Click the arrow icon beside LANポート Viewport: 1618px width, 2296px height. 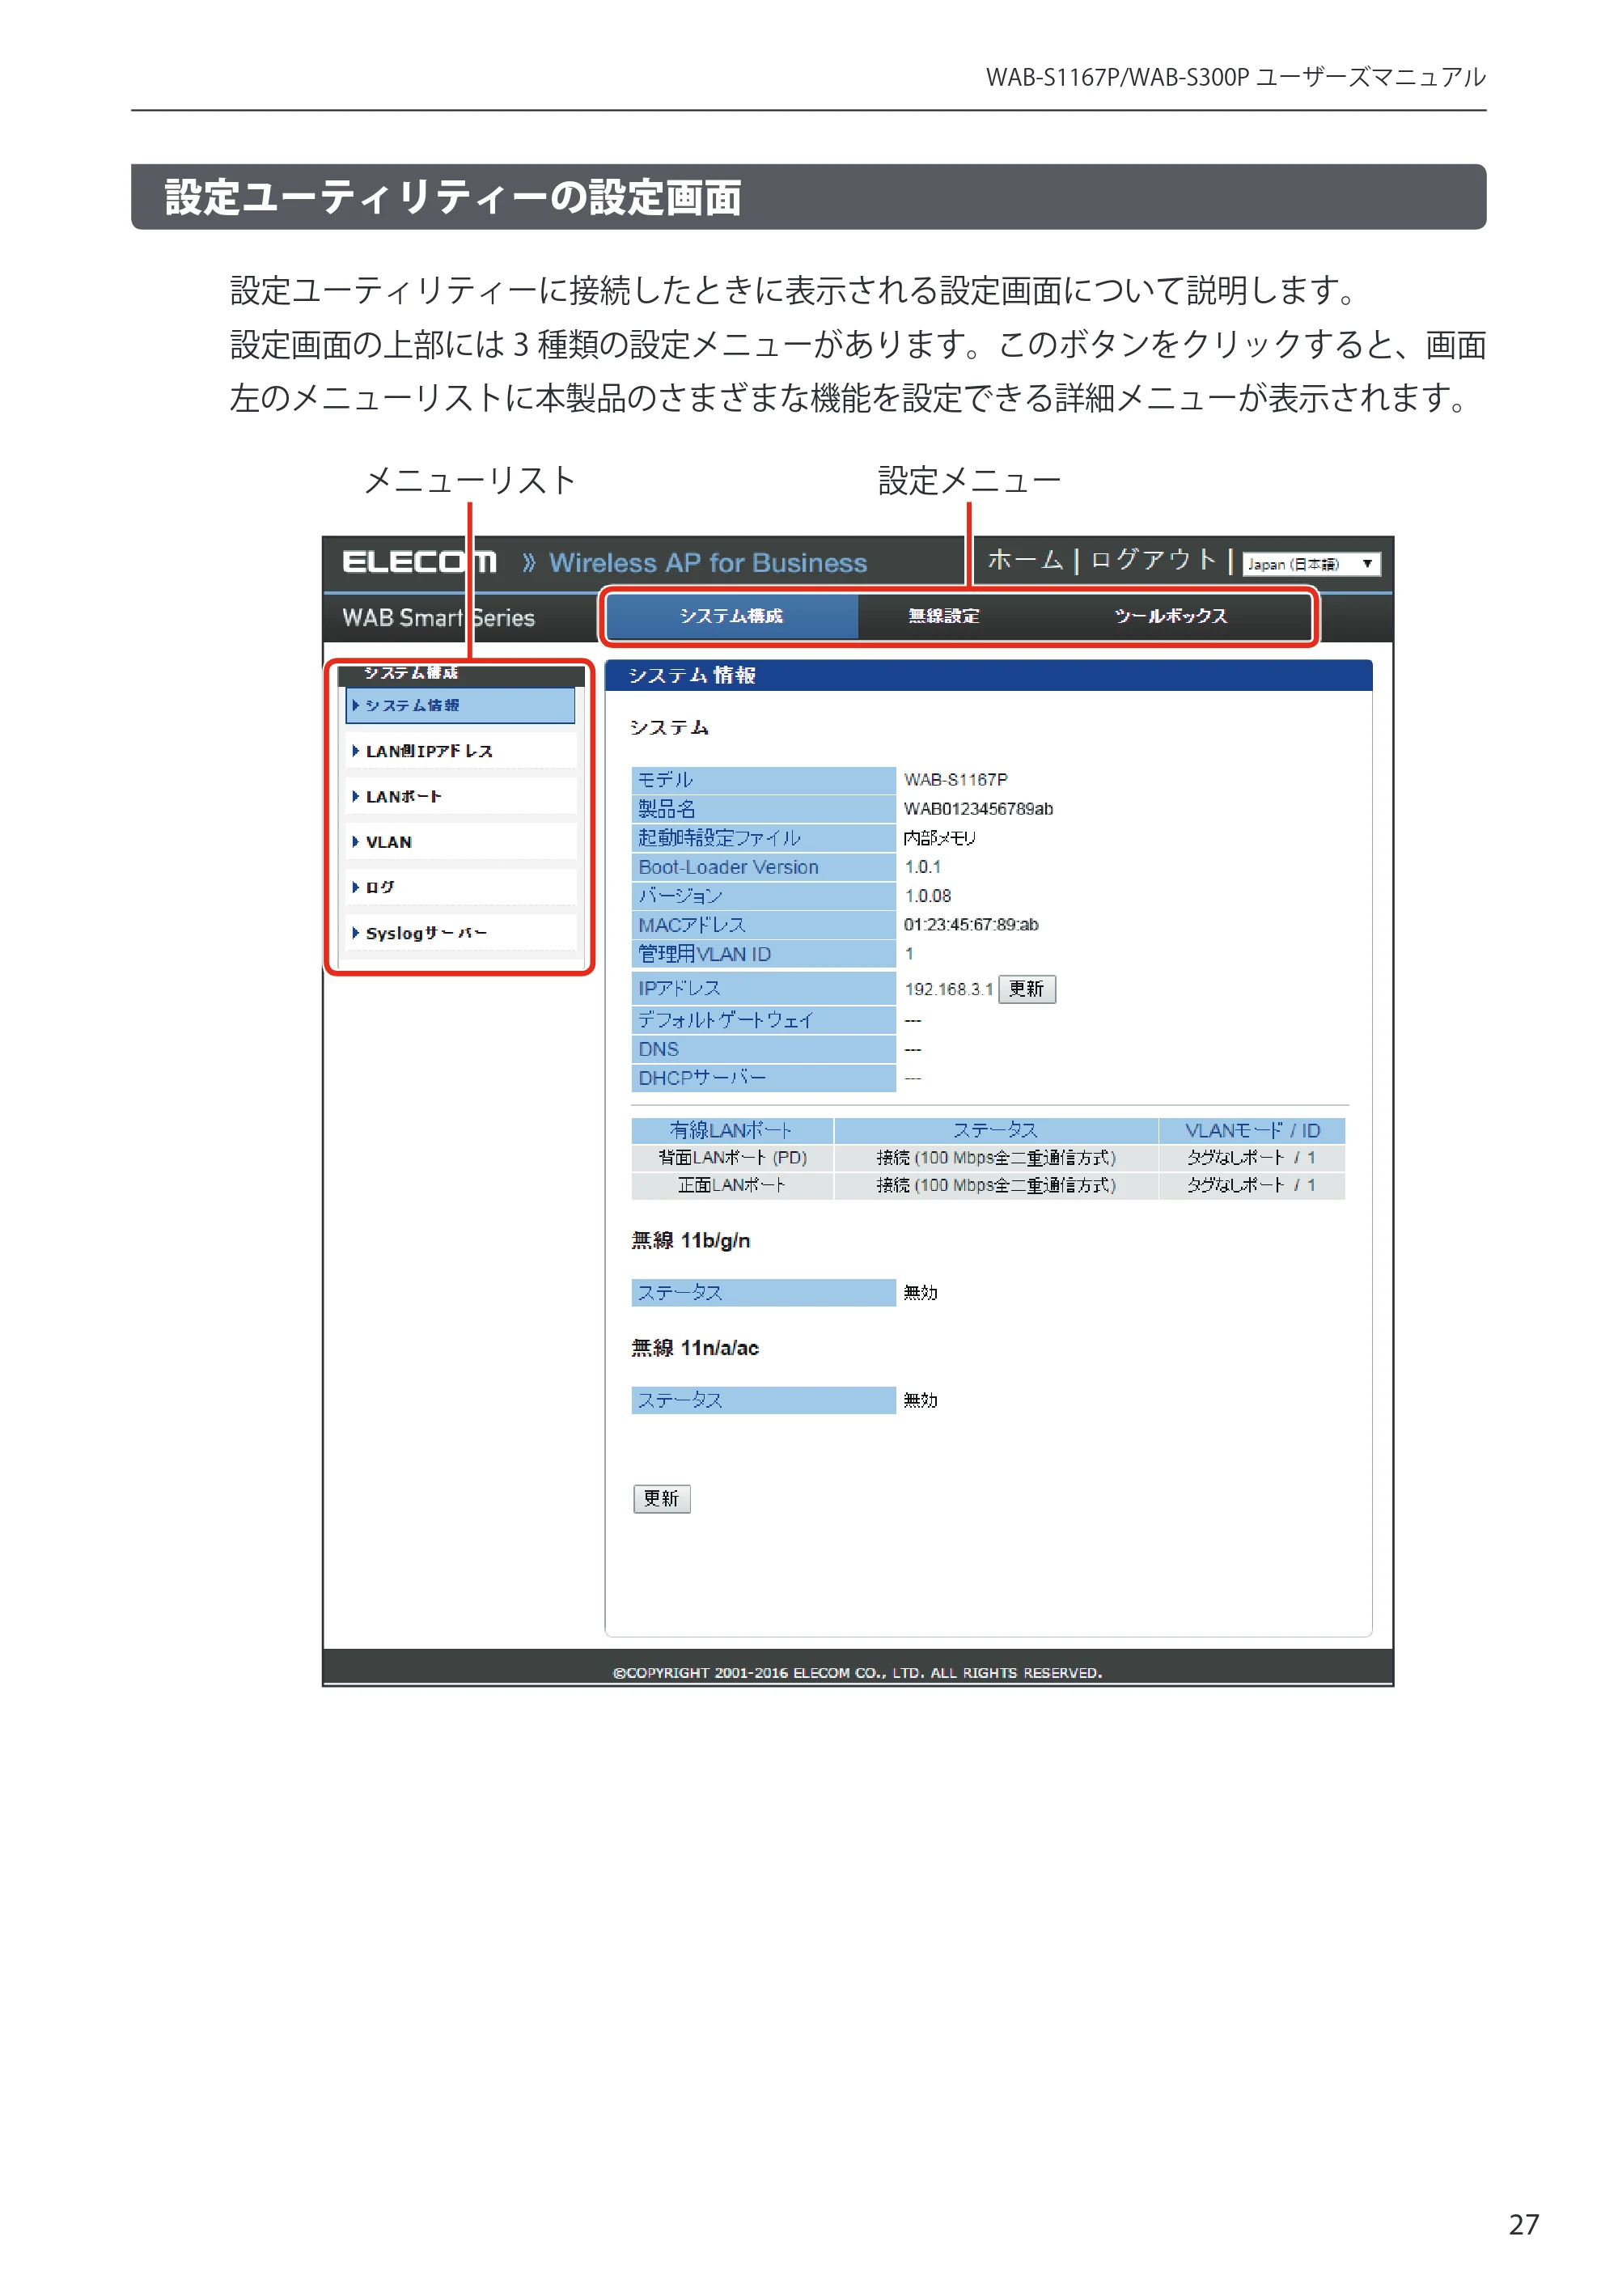[x=355, y=796]
